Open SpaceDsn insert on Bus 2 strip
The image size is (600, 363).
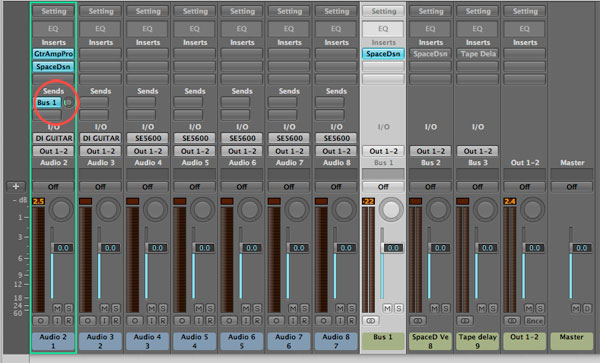tap(430, 54)
